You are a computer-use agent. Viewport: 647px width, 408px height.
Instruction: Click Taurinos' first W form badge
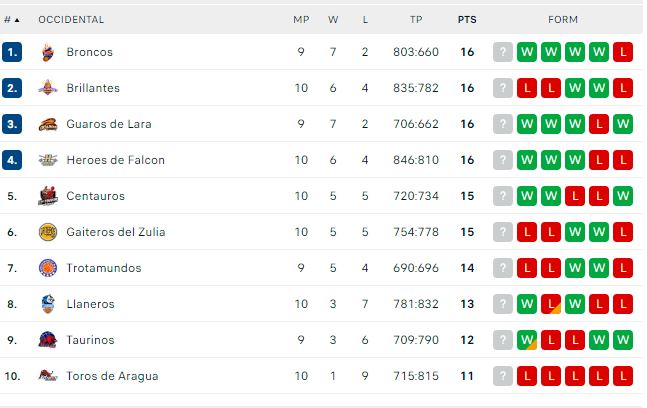tap(527, 340)
